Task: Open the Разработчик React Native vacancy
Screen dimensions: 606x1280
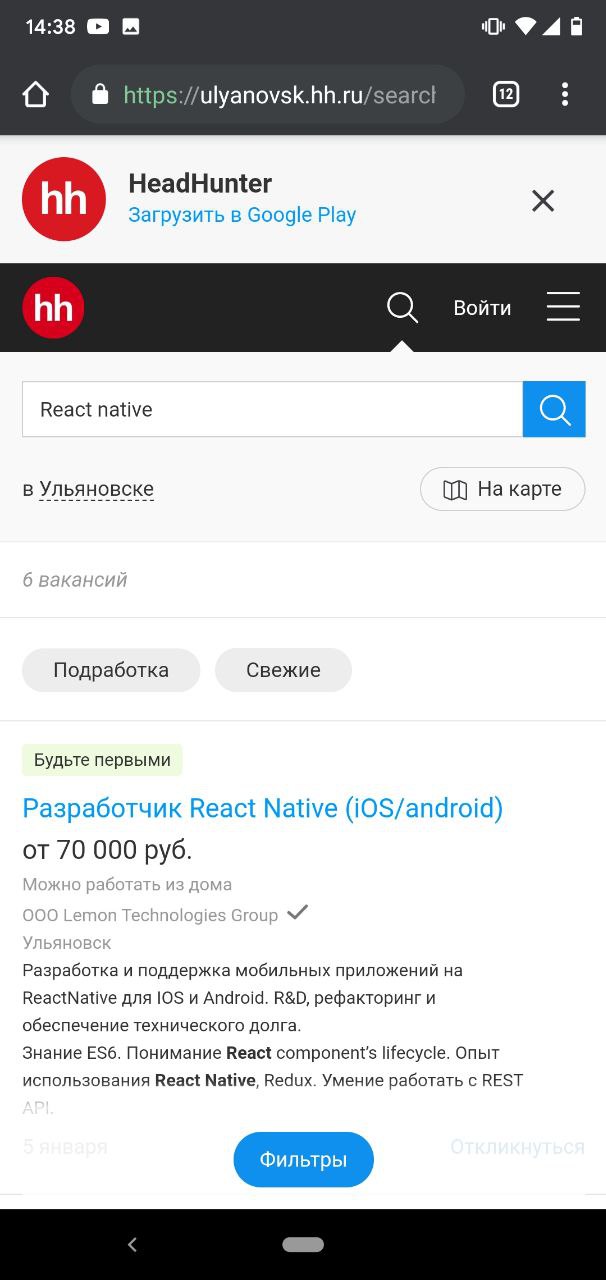Action: click(262, 808)
